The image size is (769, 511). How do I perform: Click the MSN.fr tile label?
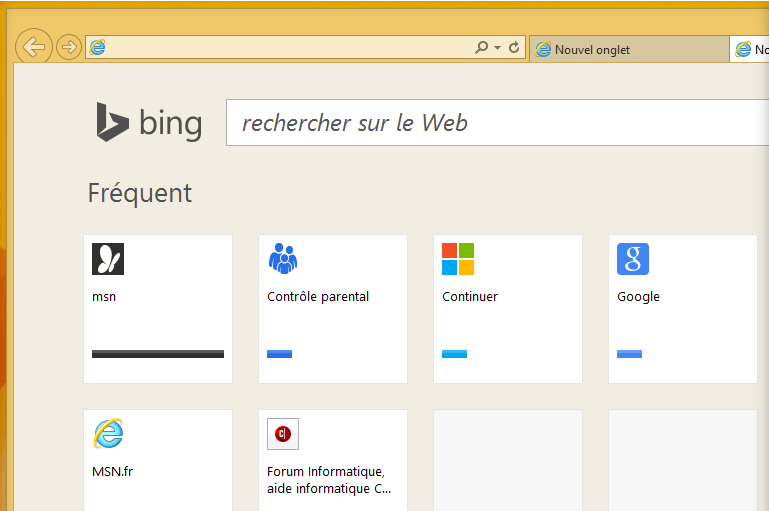(112, 471)
